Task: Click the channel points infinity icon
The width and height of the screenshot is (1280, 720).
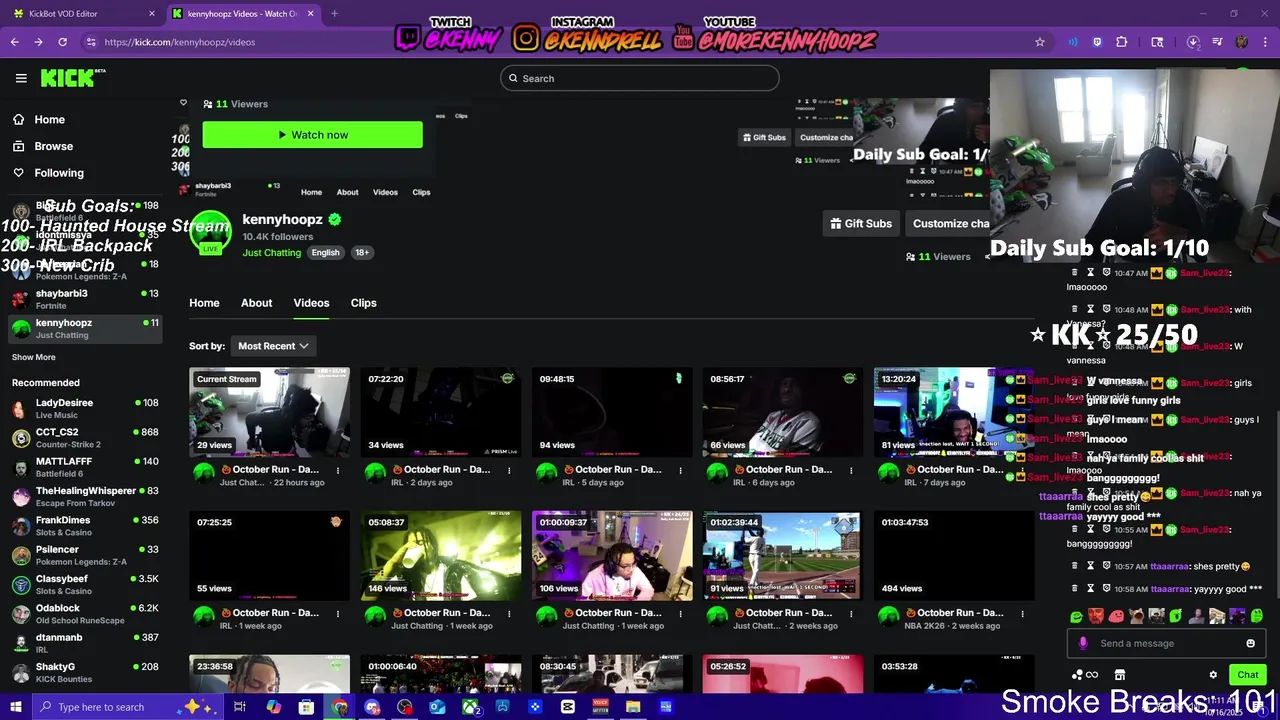Action: tap(1085, 675)
